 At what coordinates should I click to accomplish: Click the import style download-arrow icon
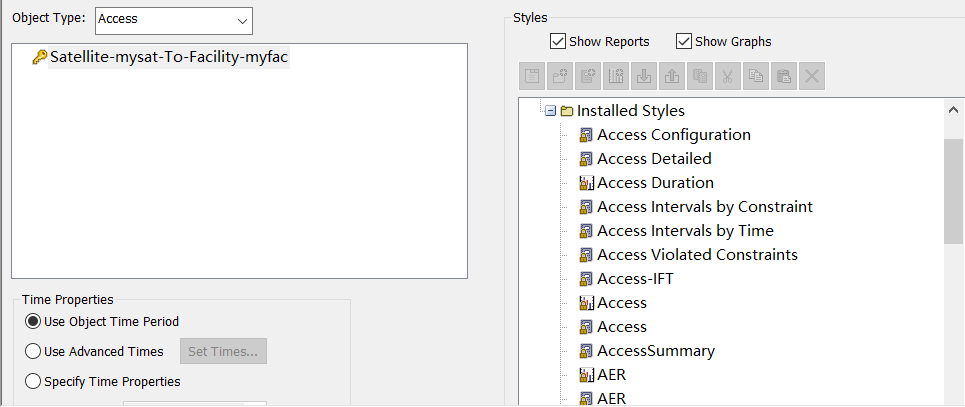644,76
